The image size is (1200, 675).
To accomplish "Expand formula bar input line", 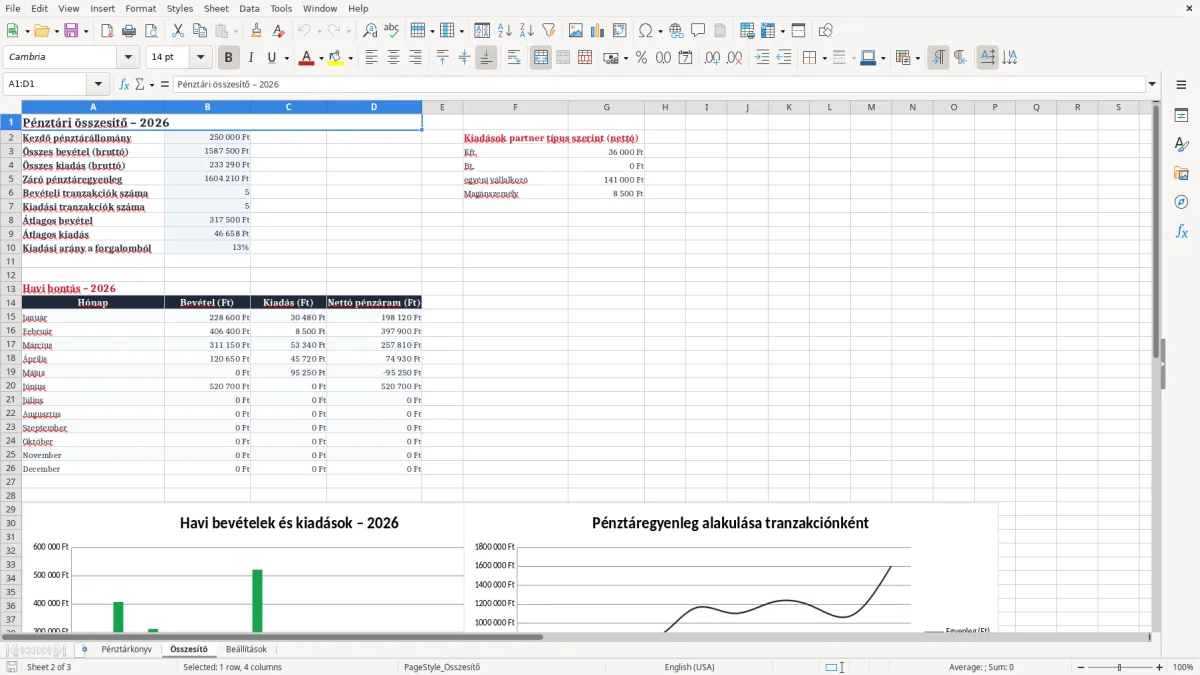I will point(1152,85).
